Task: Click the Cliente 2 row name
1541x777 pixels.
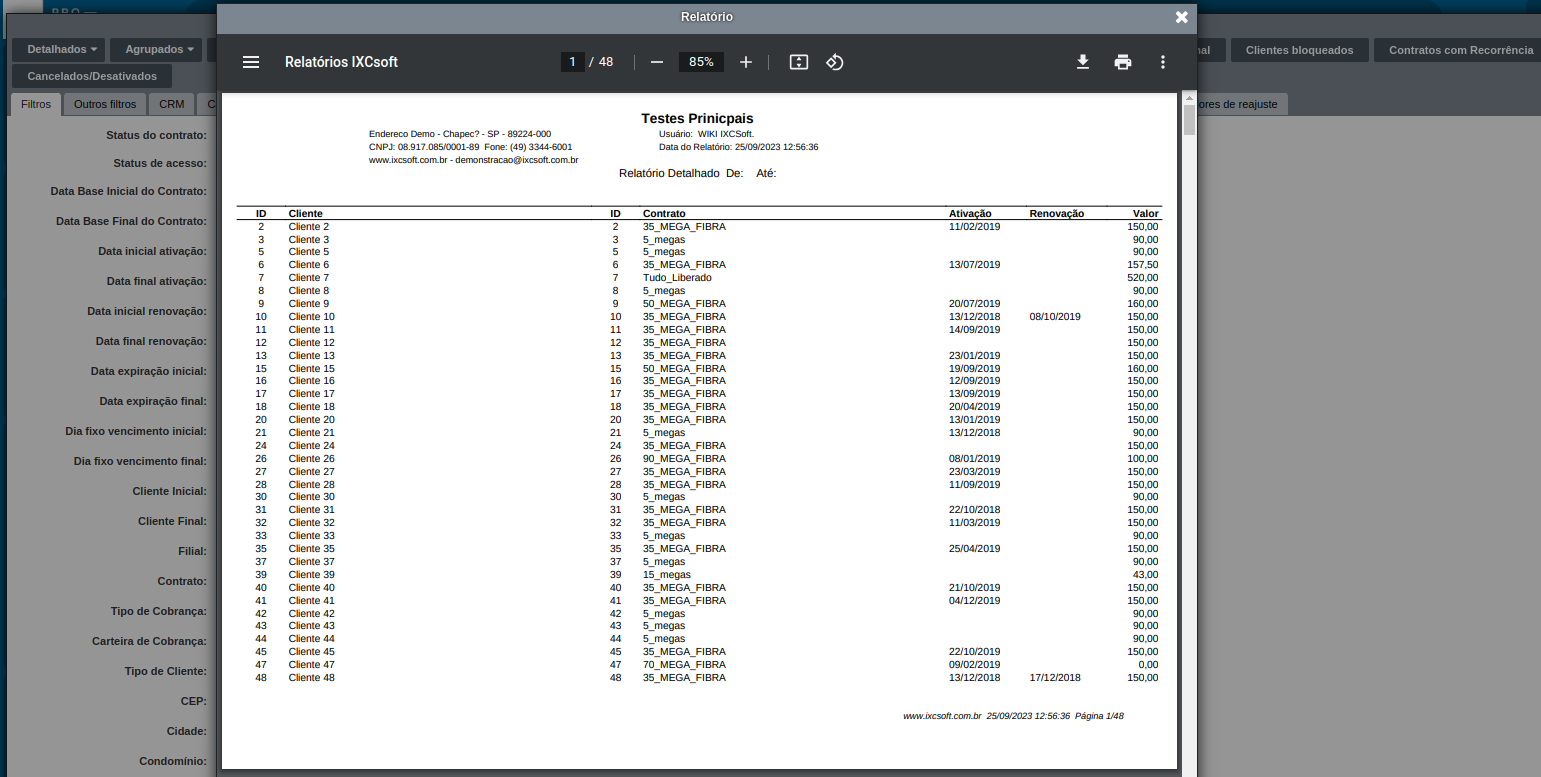Action: [309, 227]
